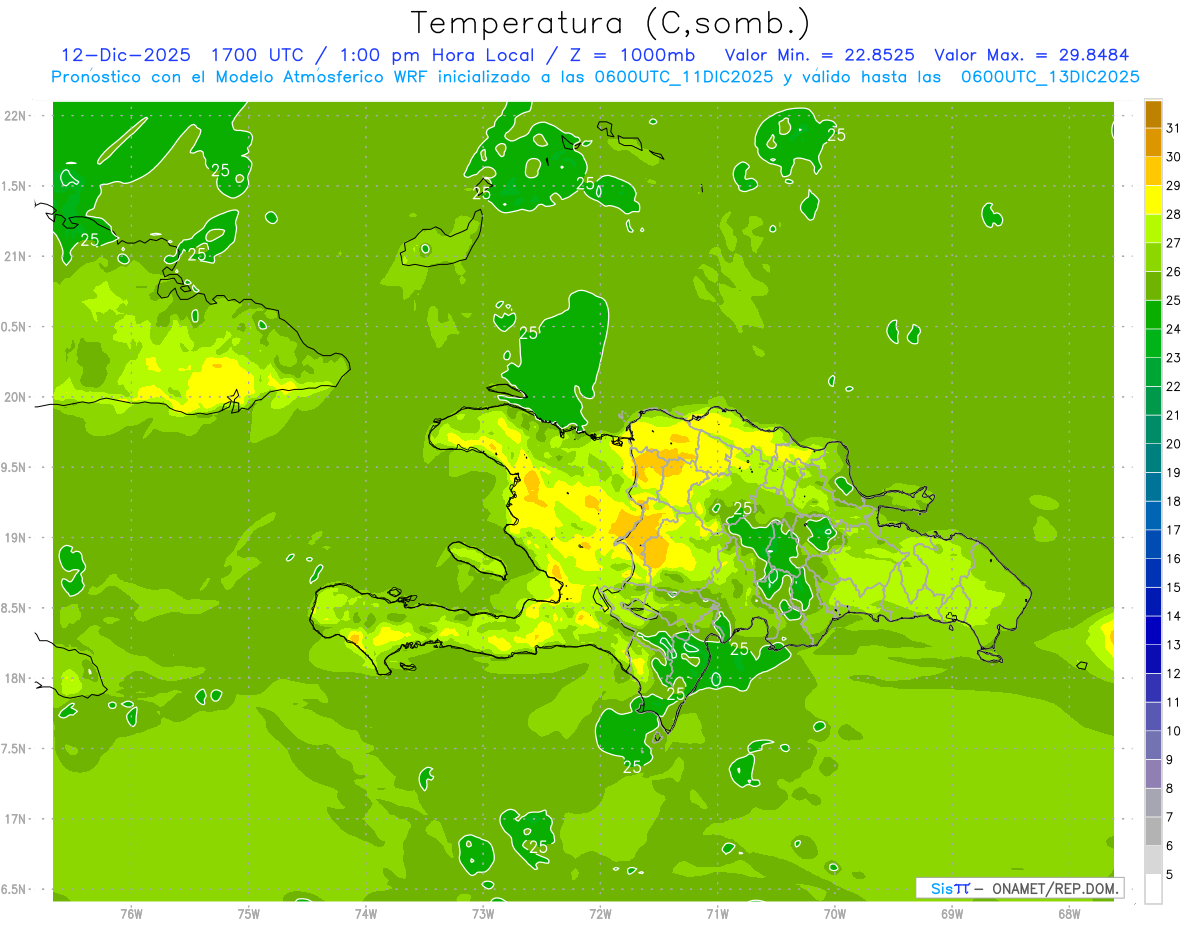Click the legend swatch between 24 and 25

(1153, 315)
